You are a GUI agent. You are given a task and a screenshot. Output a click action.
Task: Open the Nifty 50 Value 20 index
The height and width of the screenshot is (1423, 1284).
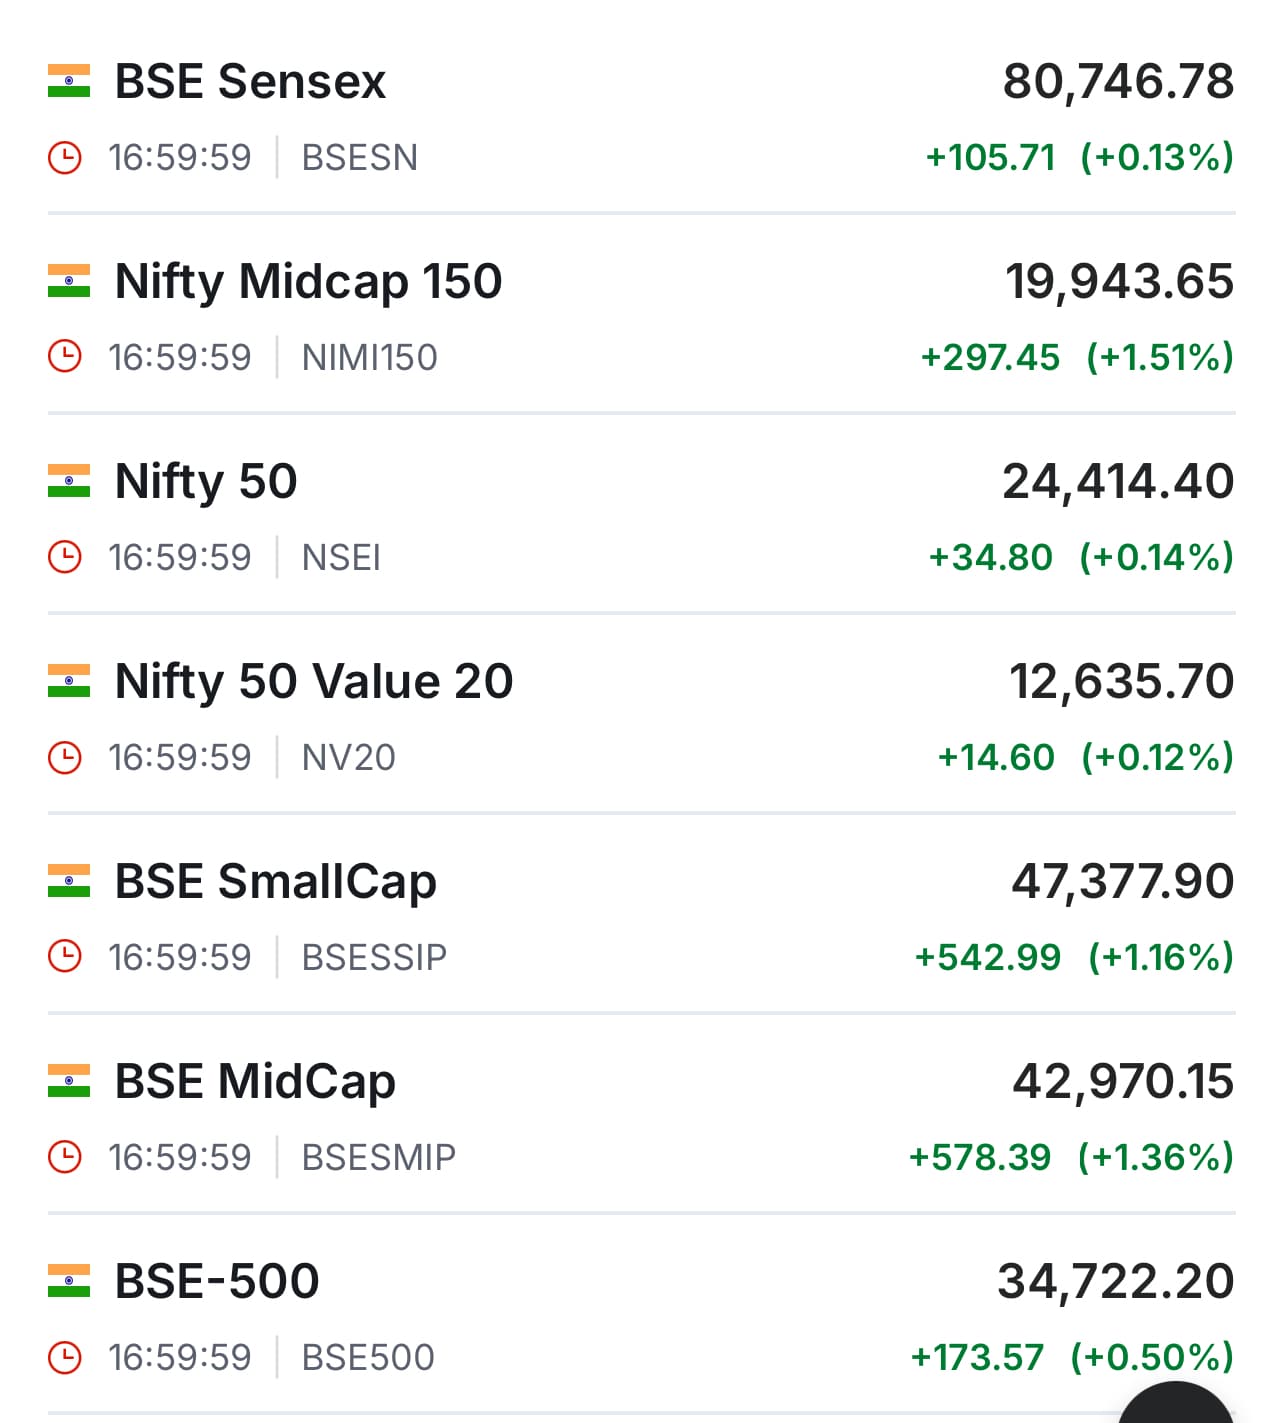pyautogui.click(x=314, y=681)
